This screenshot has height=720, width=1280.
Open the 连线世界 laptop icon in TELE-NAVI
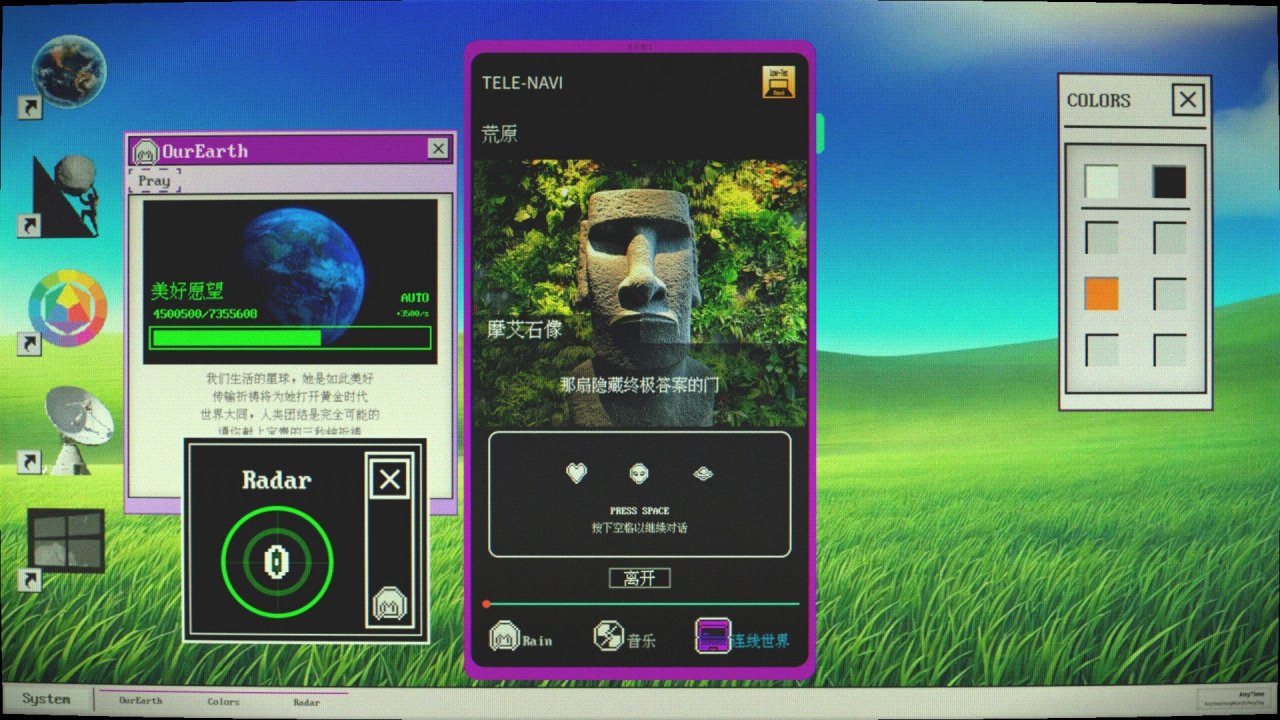[713, 636]
